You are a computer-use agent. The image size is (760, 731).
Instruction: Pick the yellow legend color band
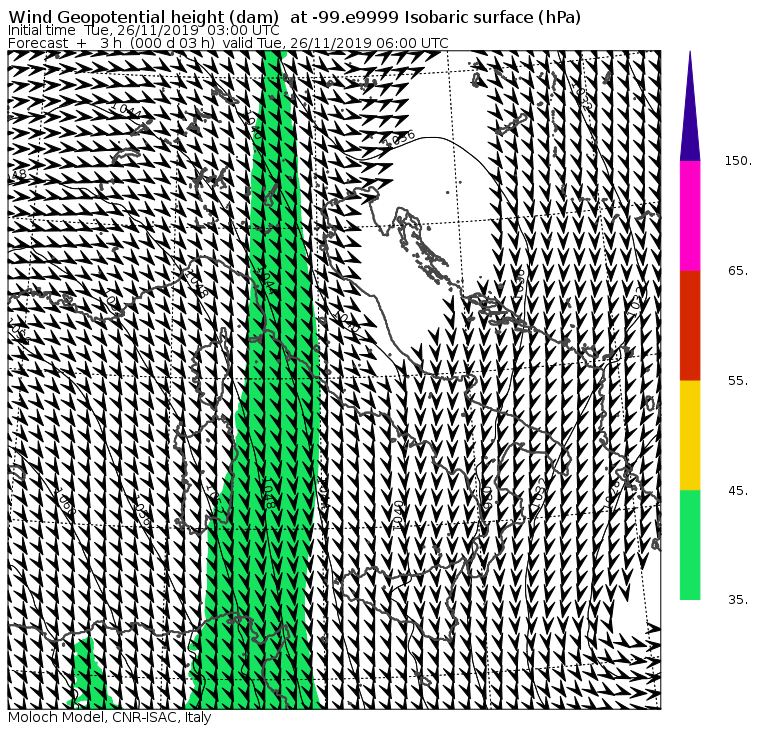tap(690, 435)
